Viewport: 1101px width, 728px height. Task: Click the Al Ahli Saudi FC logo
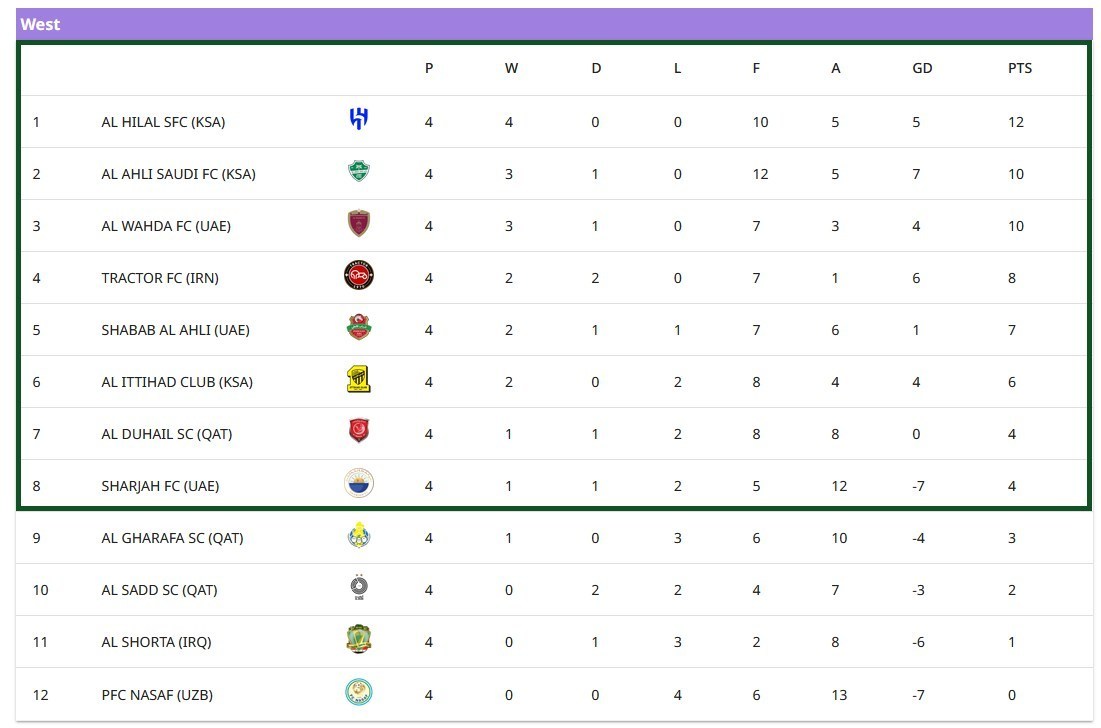coord(358,172)
